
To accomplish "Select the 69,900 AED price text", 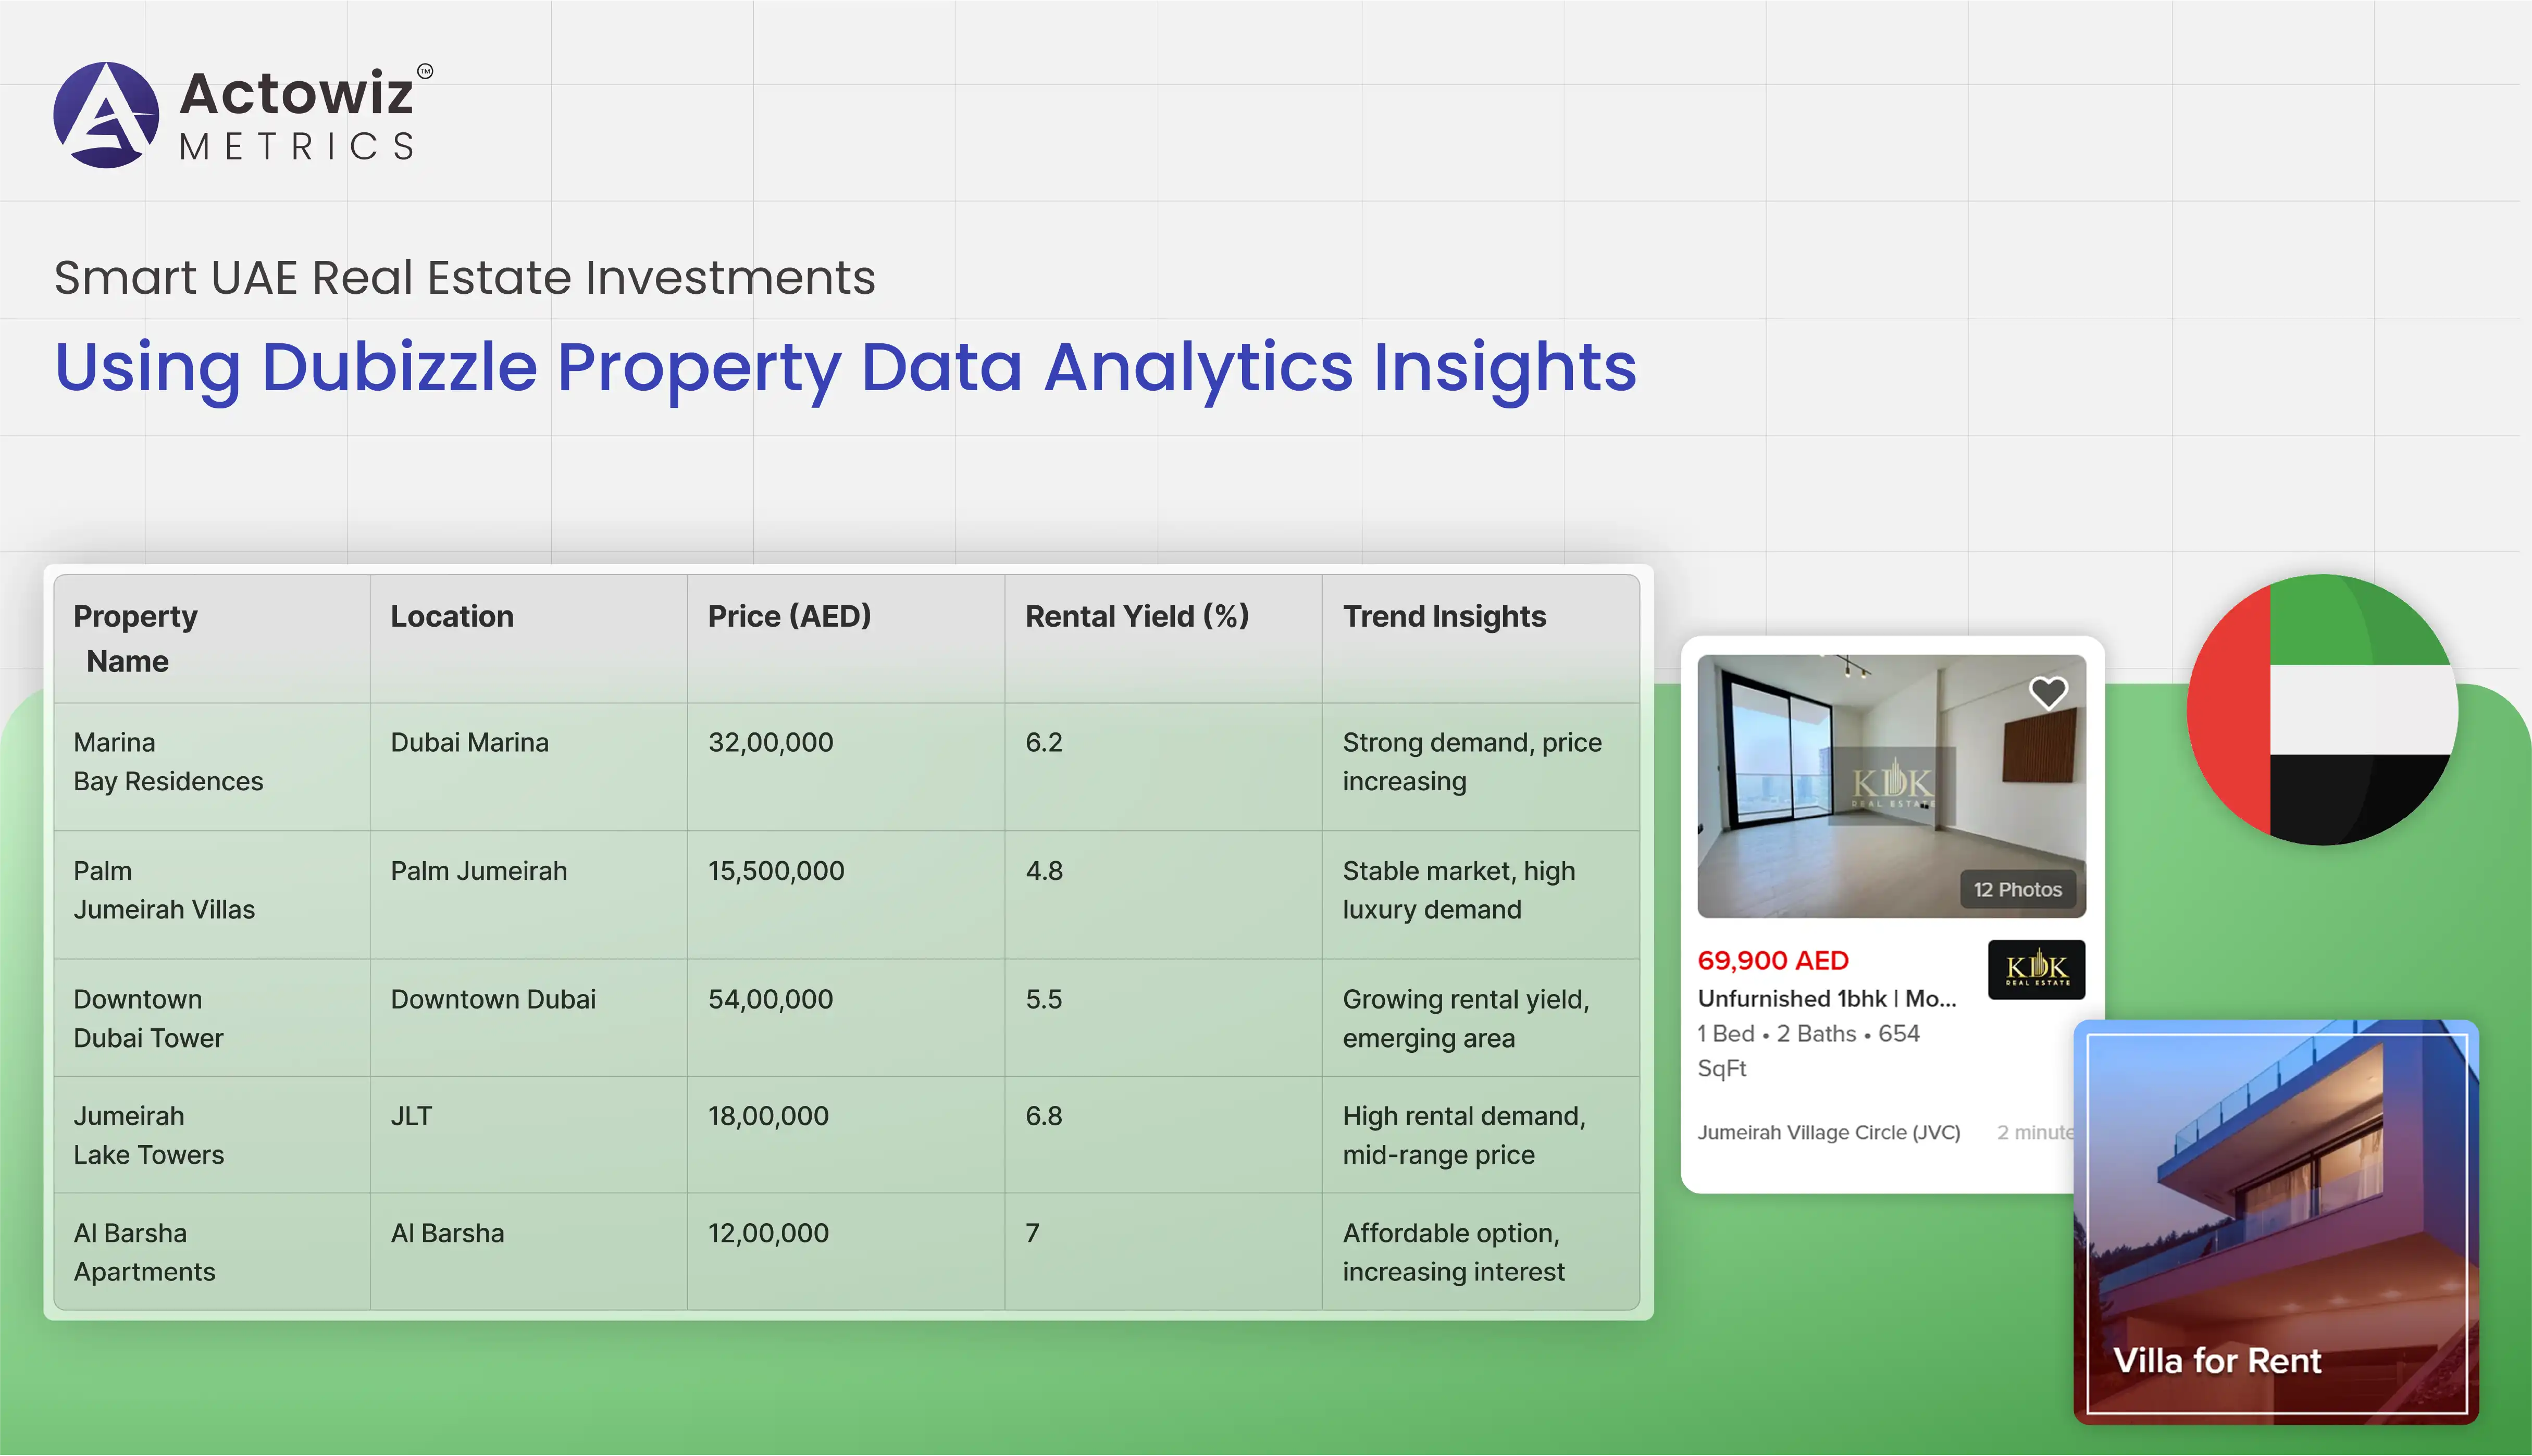I will point(1773,960).
